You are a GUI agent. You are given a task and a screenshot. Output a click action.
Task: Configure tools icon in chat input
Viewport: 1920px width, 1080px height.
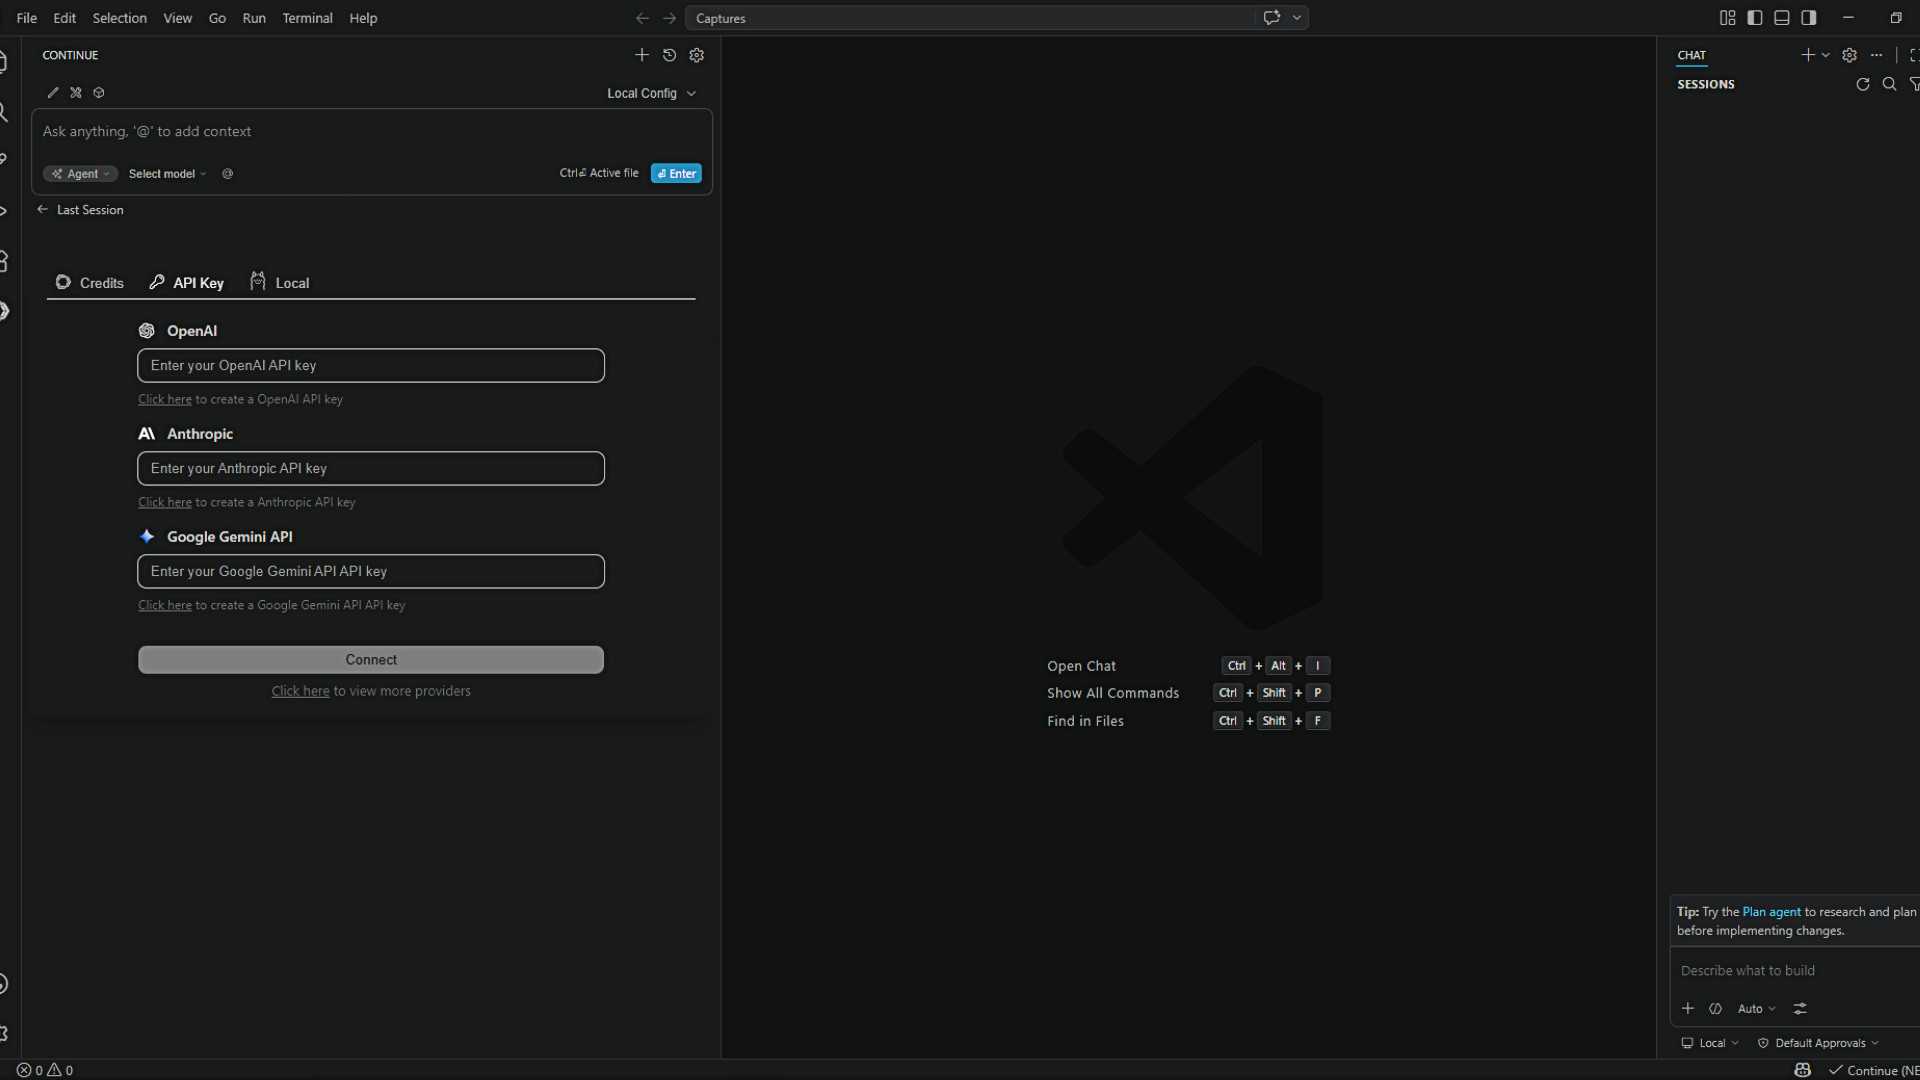click(1801, 1009)
